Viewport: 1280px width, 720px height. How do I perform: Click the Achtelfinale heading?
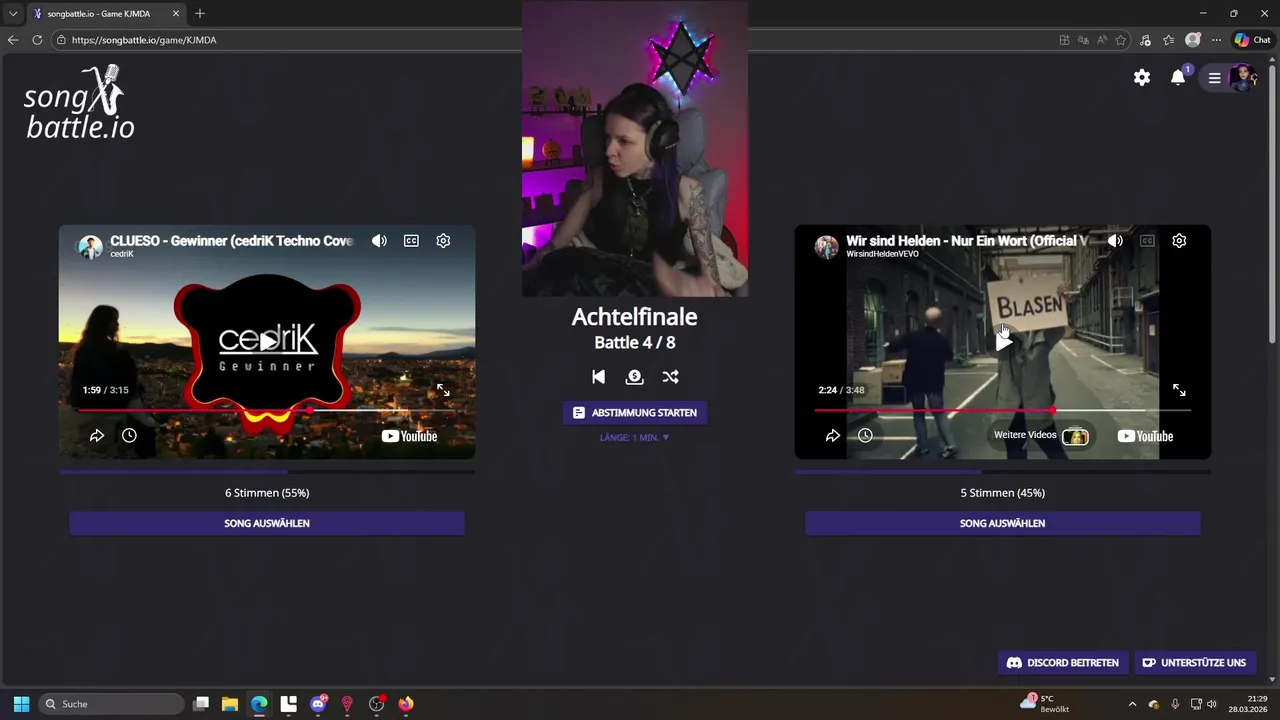tap(635, 317)
